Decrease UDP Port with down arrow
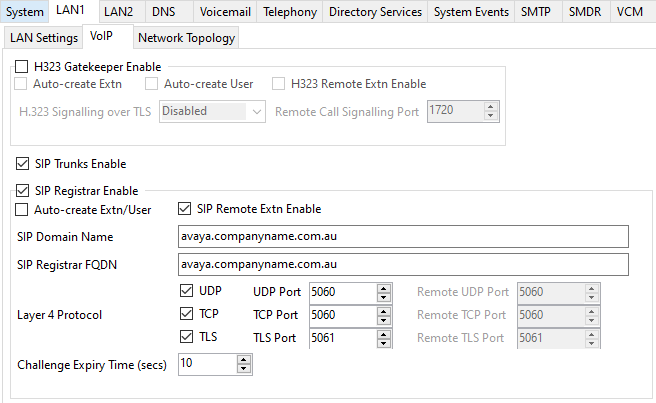Screen dimensions: 656x403 click(384, 297)
